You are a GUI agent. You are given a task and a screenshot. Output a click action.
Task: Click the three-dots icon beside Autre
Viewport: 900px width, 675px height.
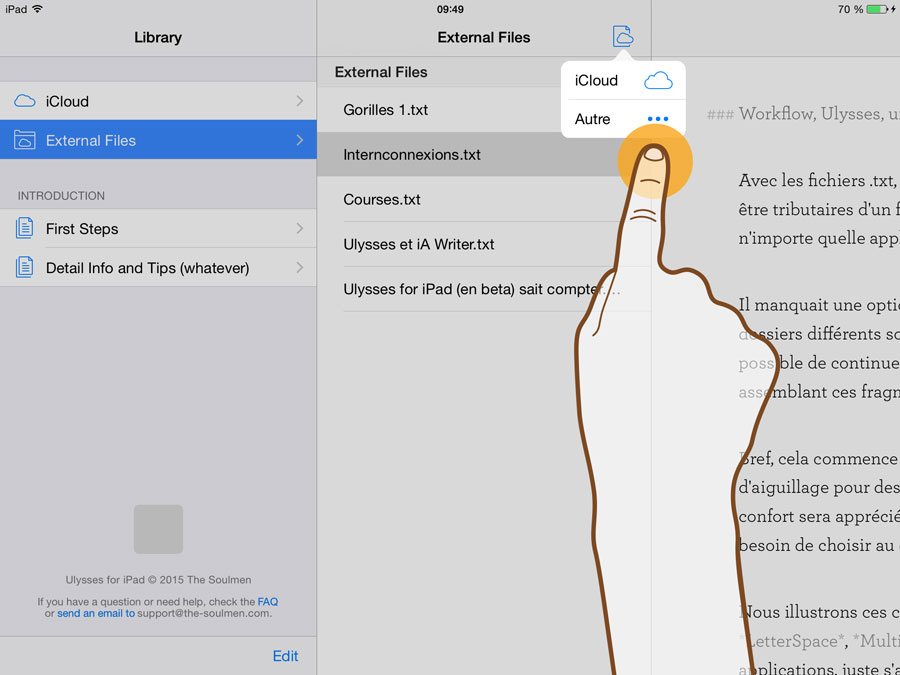[658, 119]
